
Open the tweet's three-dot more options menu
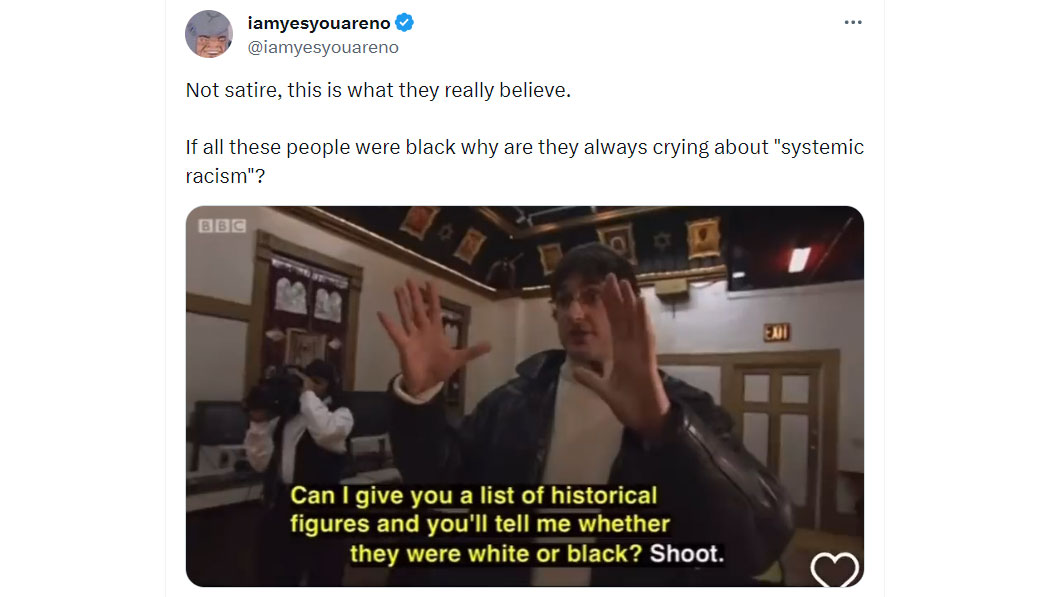(852, 23)
